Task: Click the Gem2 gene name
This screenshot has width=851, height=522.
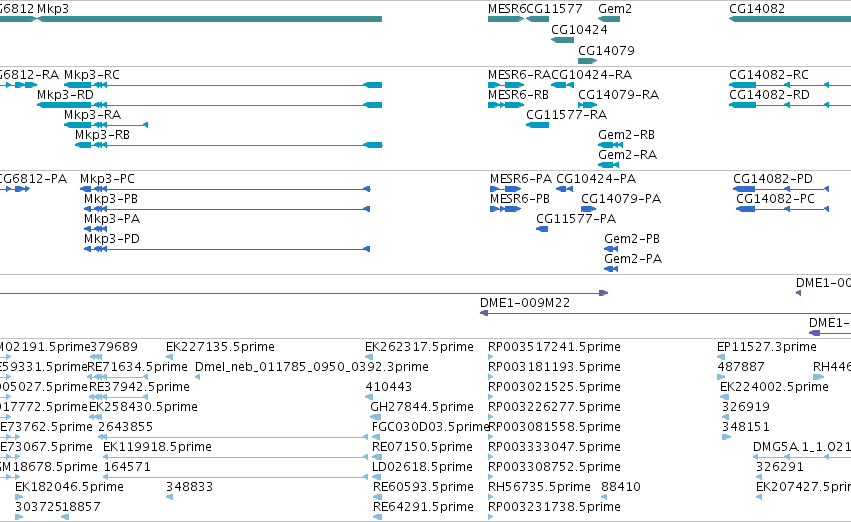Action: [x=615, y=9]
